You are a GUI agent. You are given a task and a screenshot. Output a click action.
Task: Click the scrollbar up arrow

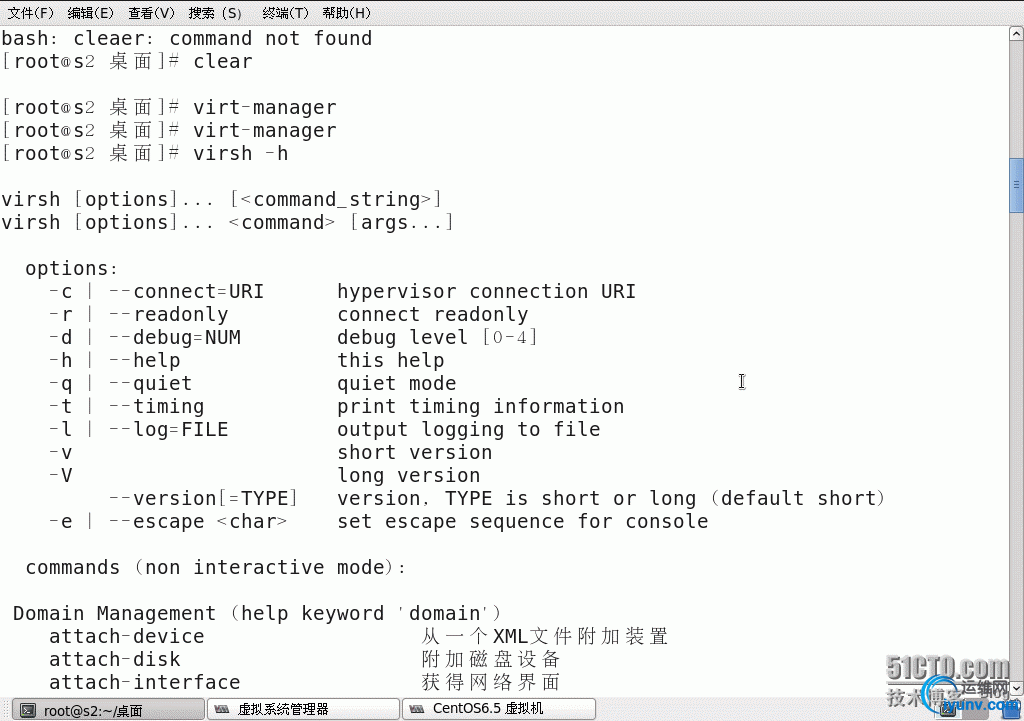(1016, 35)
